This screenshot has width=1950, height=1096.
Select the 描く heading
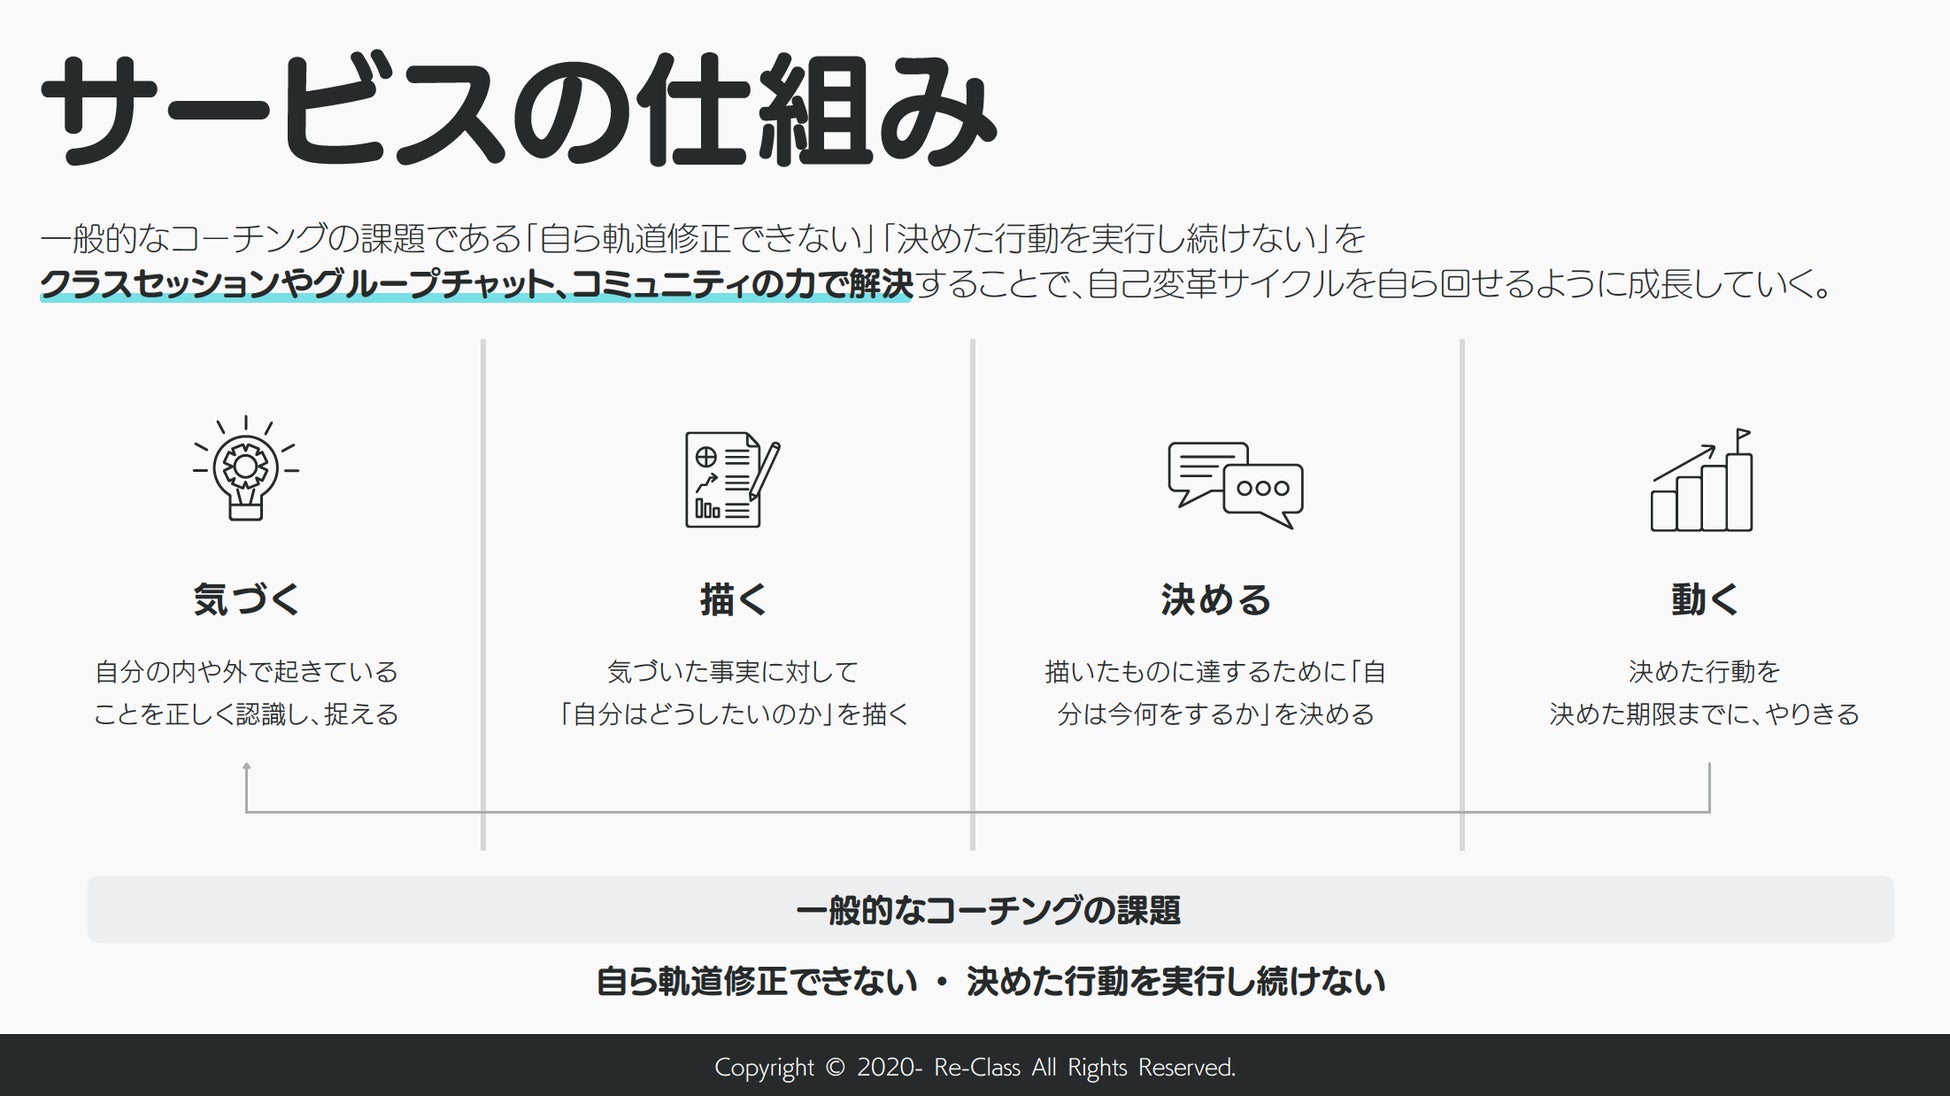point(733,600)
